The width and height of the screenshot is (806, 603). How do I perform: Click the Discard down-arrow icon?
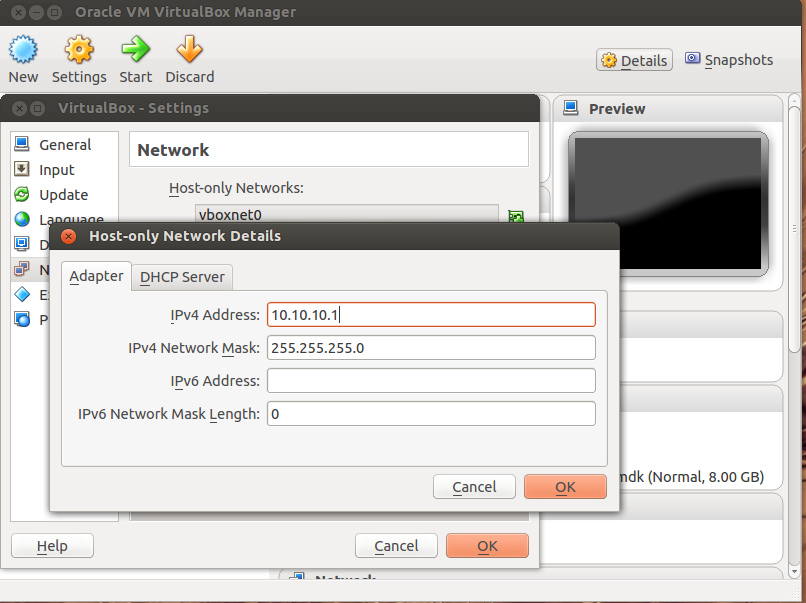[x=190, y=49]
